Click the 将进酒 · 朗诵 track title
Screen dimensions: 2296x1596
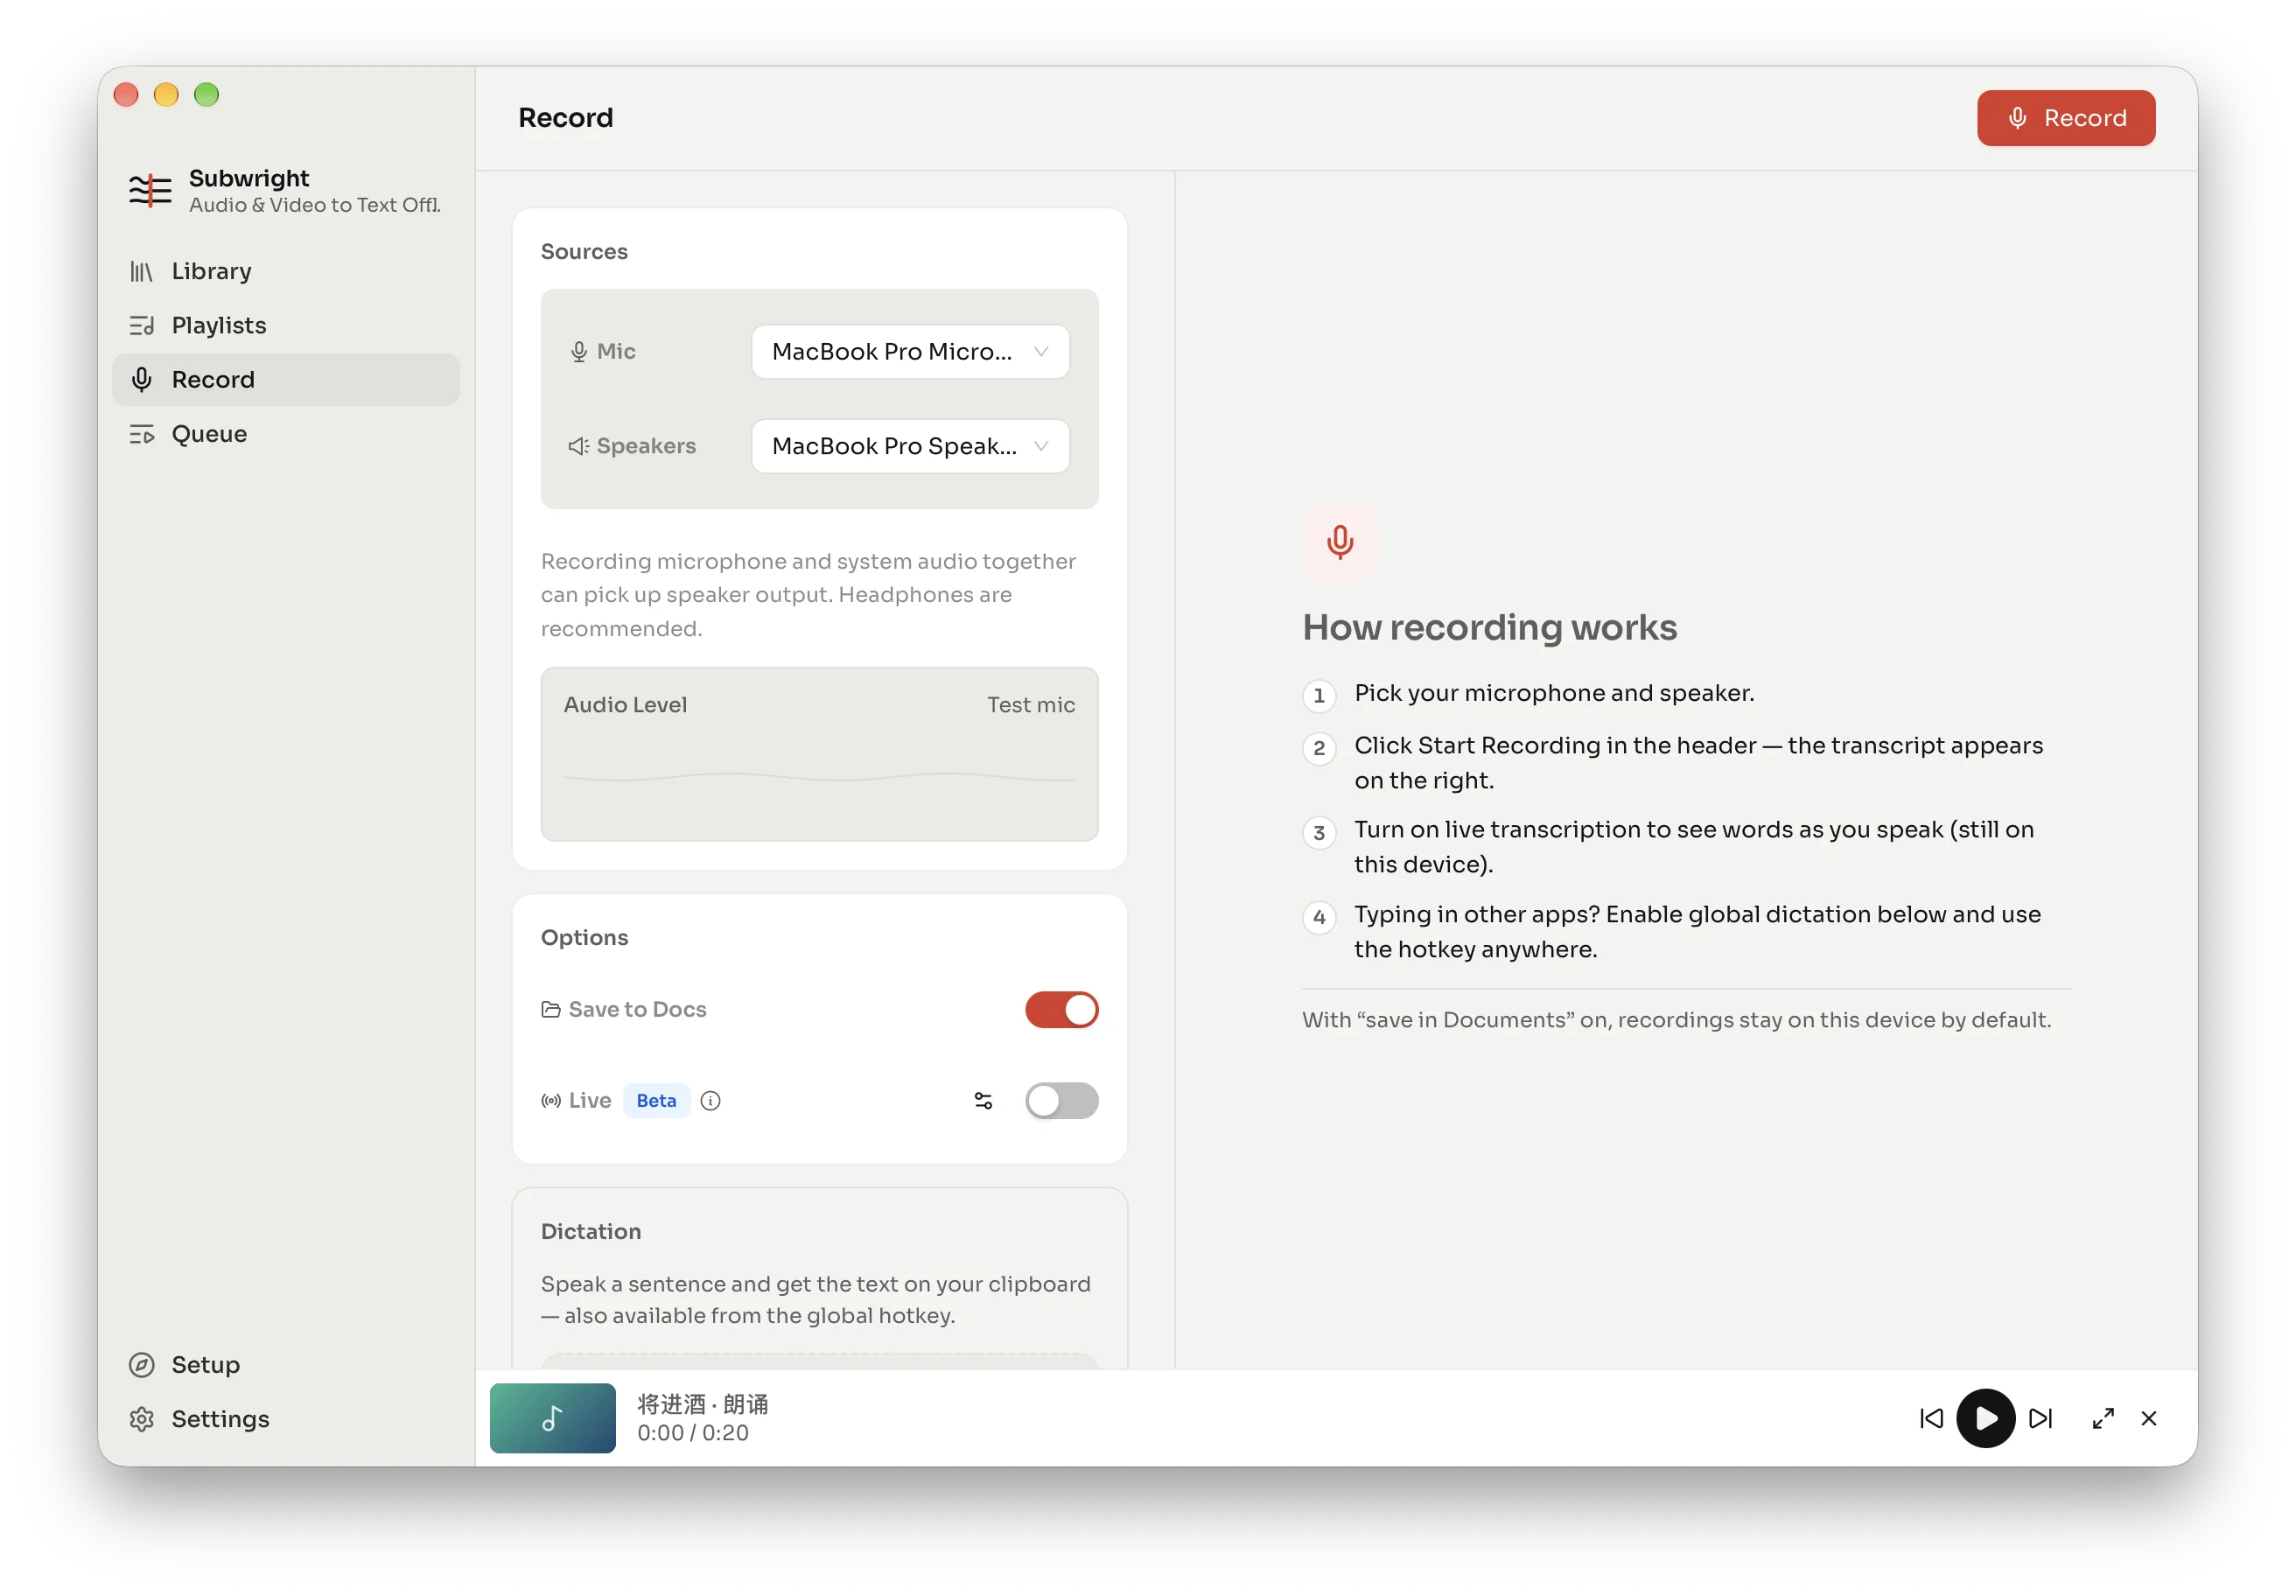pyautogui.click(x=702, y=1404)
